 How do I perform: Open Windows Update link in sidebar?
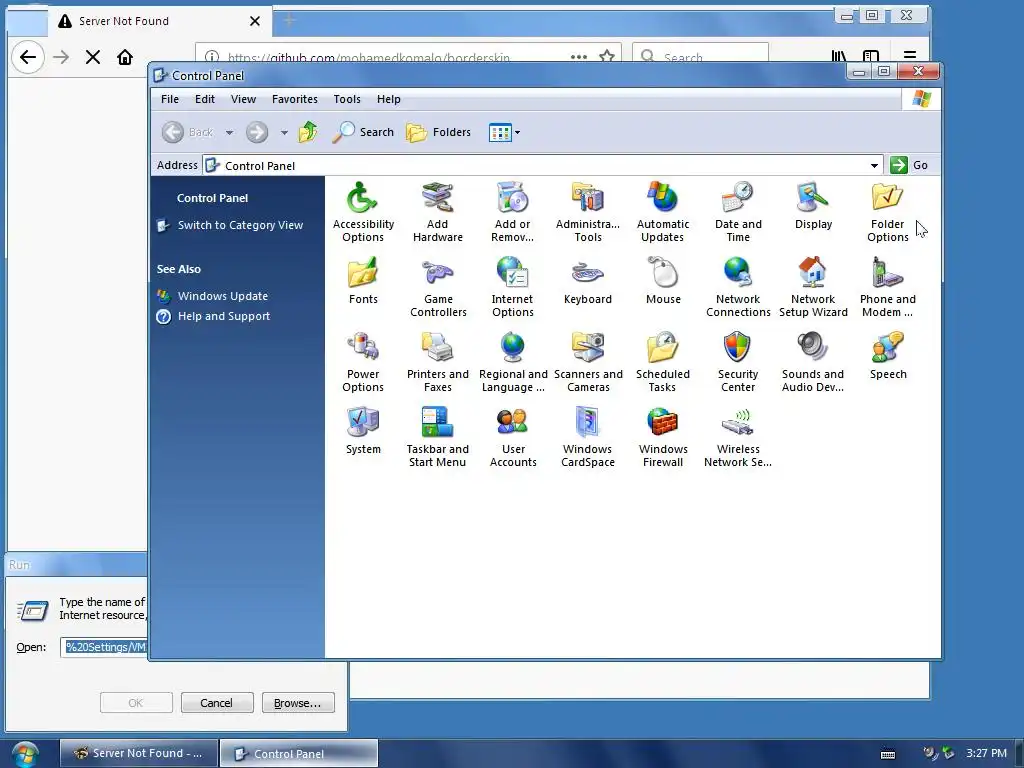click(223, 296)
